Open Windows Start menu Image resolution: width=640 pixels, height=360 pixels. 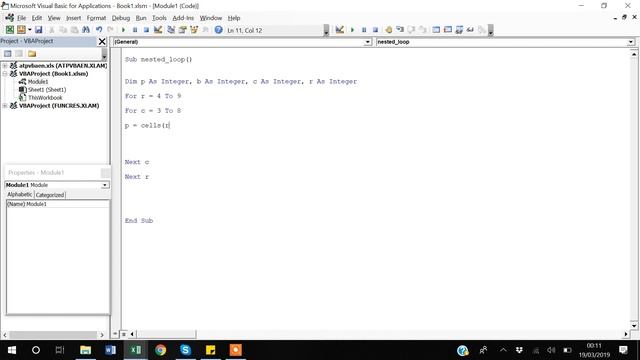click(12, 350)
